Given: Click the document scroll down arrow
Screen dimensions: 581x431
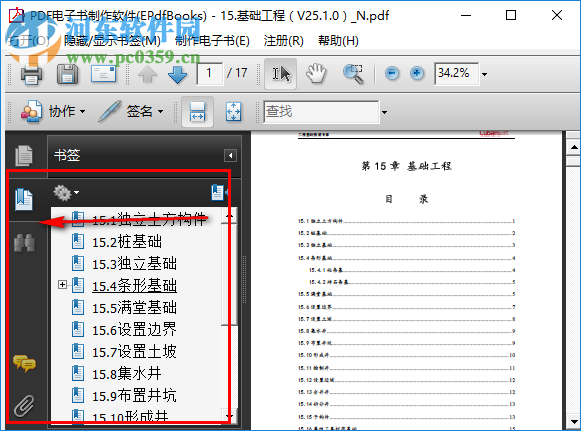Looking at the screenshot, I should [x=574, y=421].
